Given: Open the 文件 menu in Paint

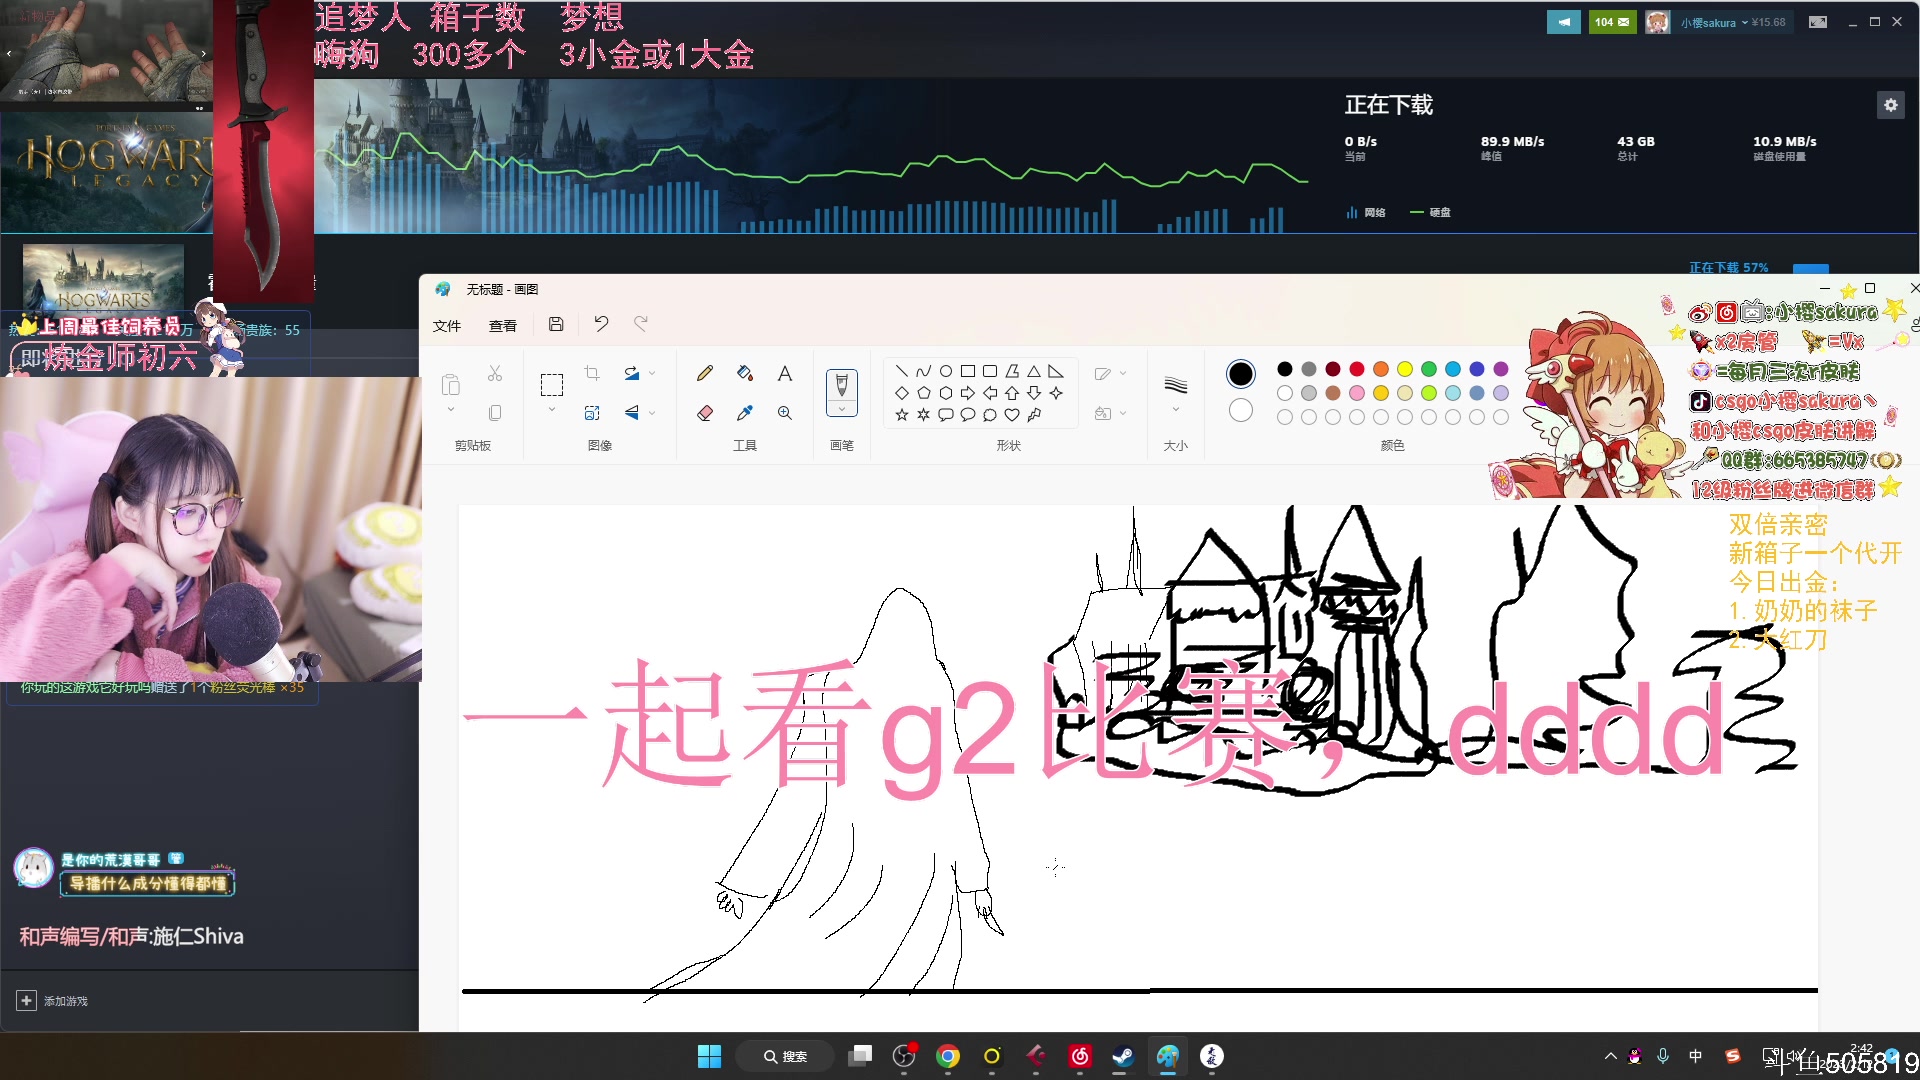Looking at the screenshot, I should point(447,325).
